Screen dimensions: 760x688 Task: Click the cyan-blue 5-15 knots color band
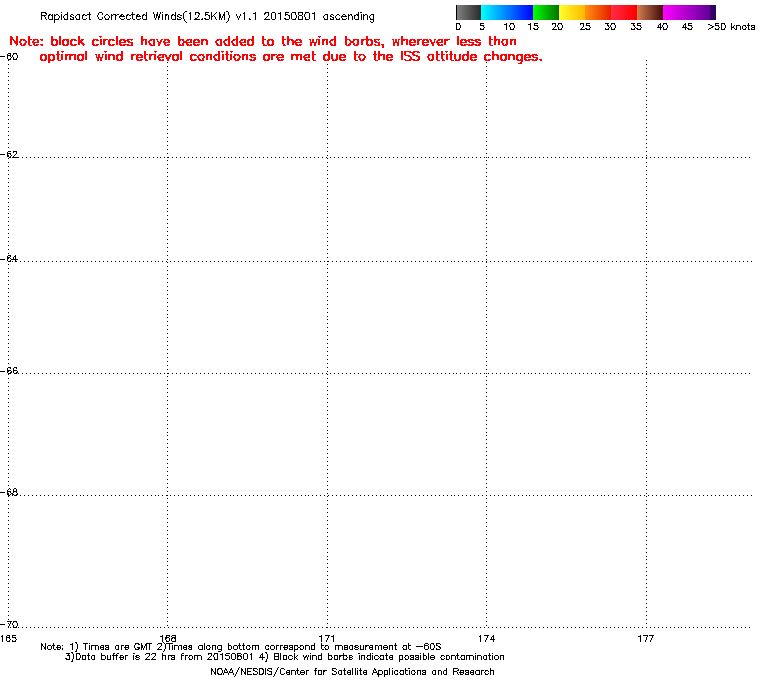[507, 12]
